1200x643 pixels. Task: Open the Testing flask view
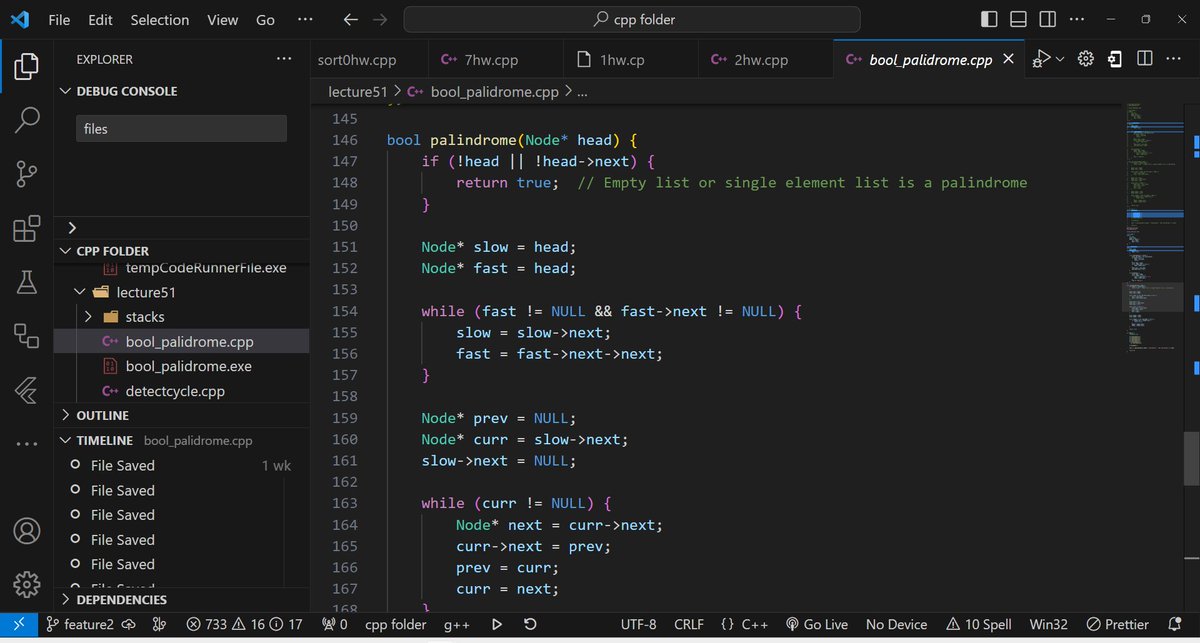(27, 282)
